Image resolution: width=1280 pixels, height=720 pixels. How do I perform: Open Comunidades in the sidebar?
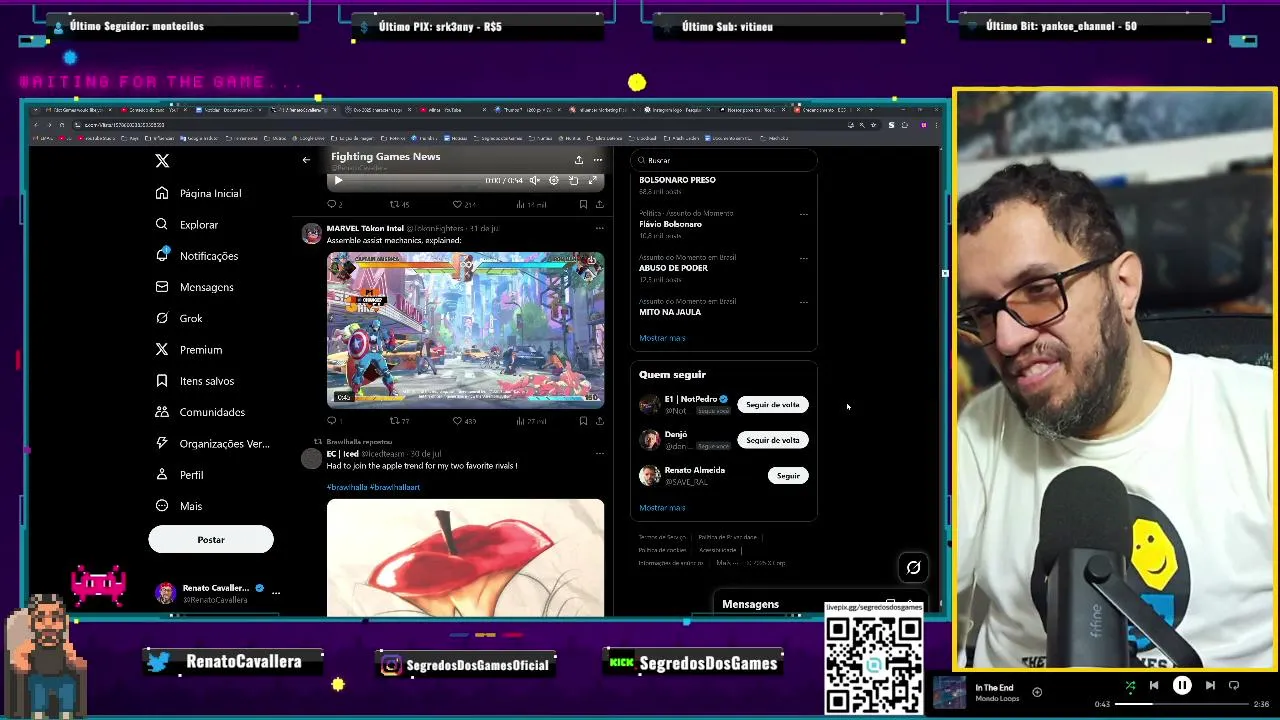pos(200,412)
